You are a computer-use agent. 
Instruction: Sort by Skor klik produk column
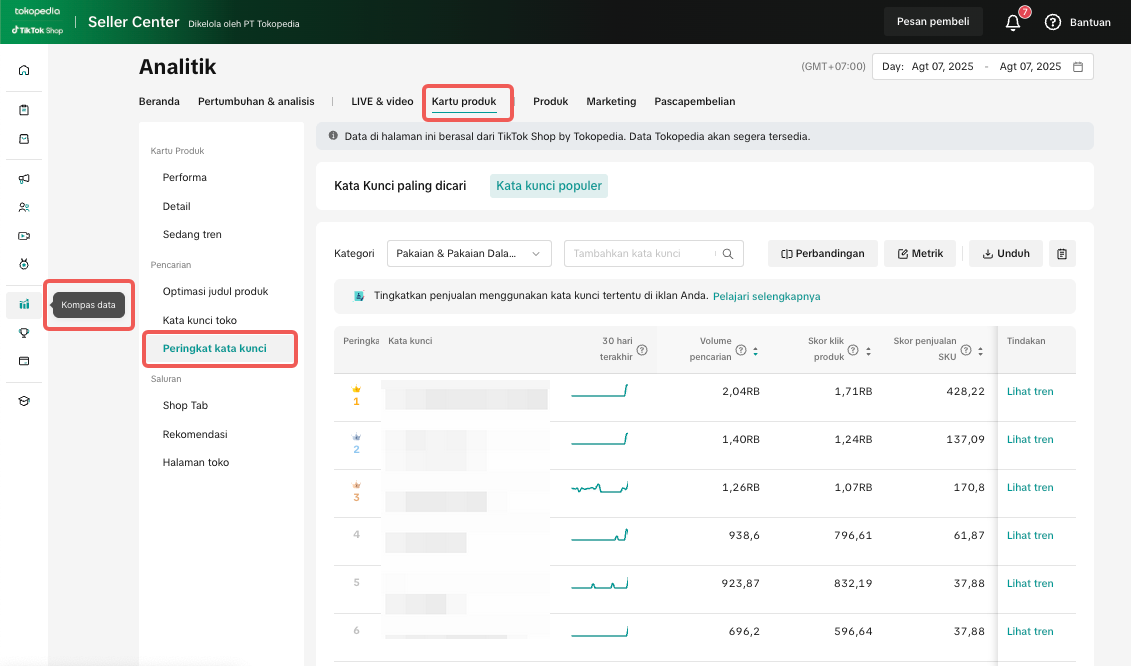[868, 351]
